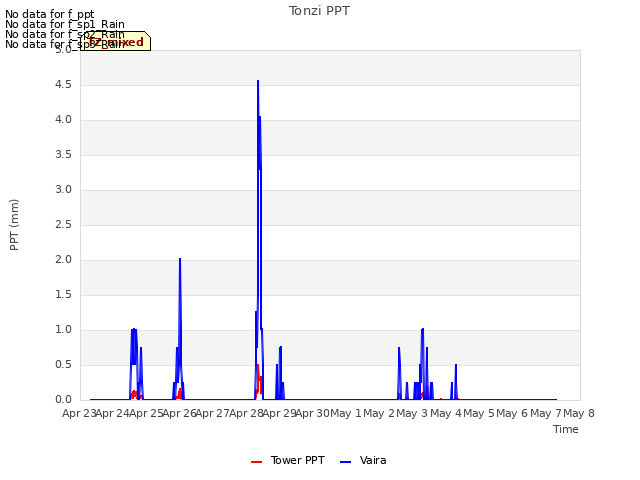Click the May 3 x-axis tick label
640x480 pixels.
(413, 413)
